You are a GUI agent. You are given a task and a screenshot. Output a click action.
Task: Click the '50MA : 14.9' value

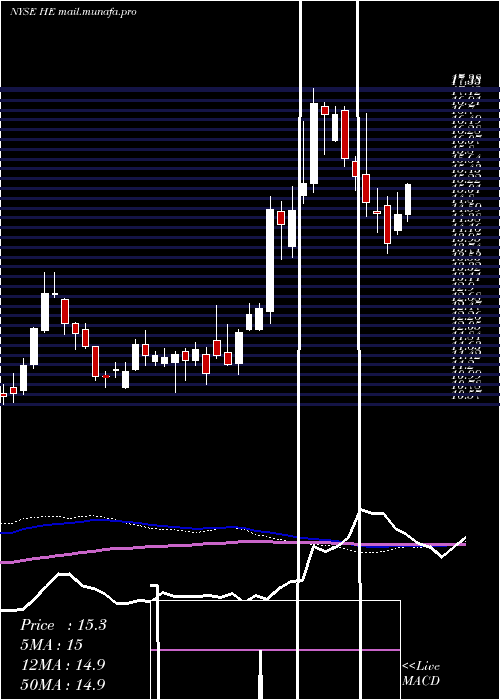tap(63, 684)
